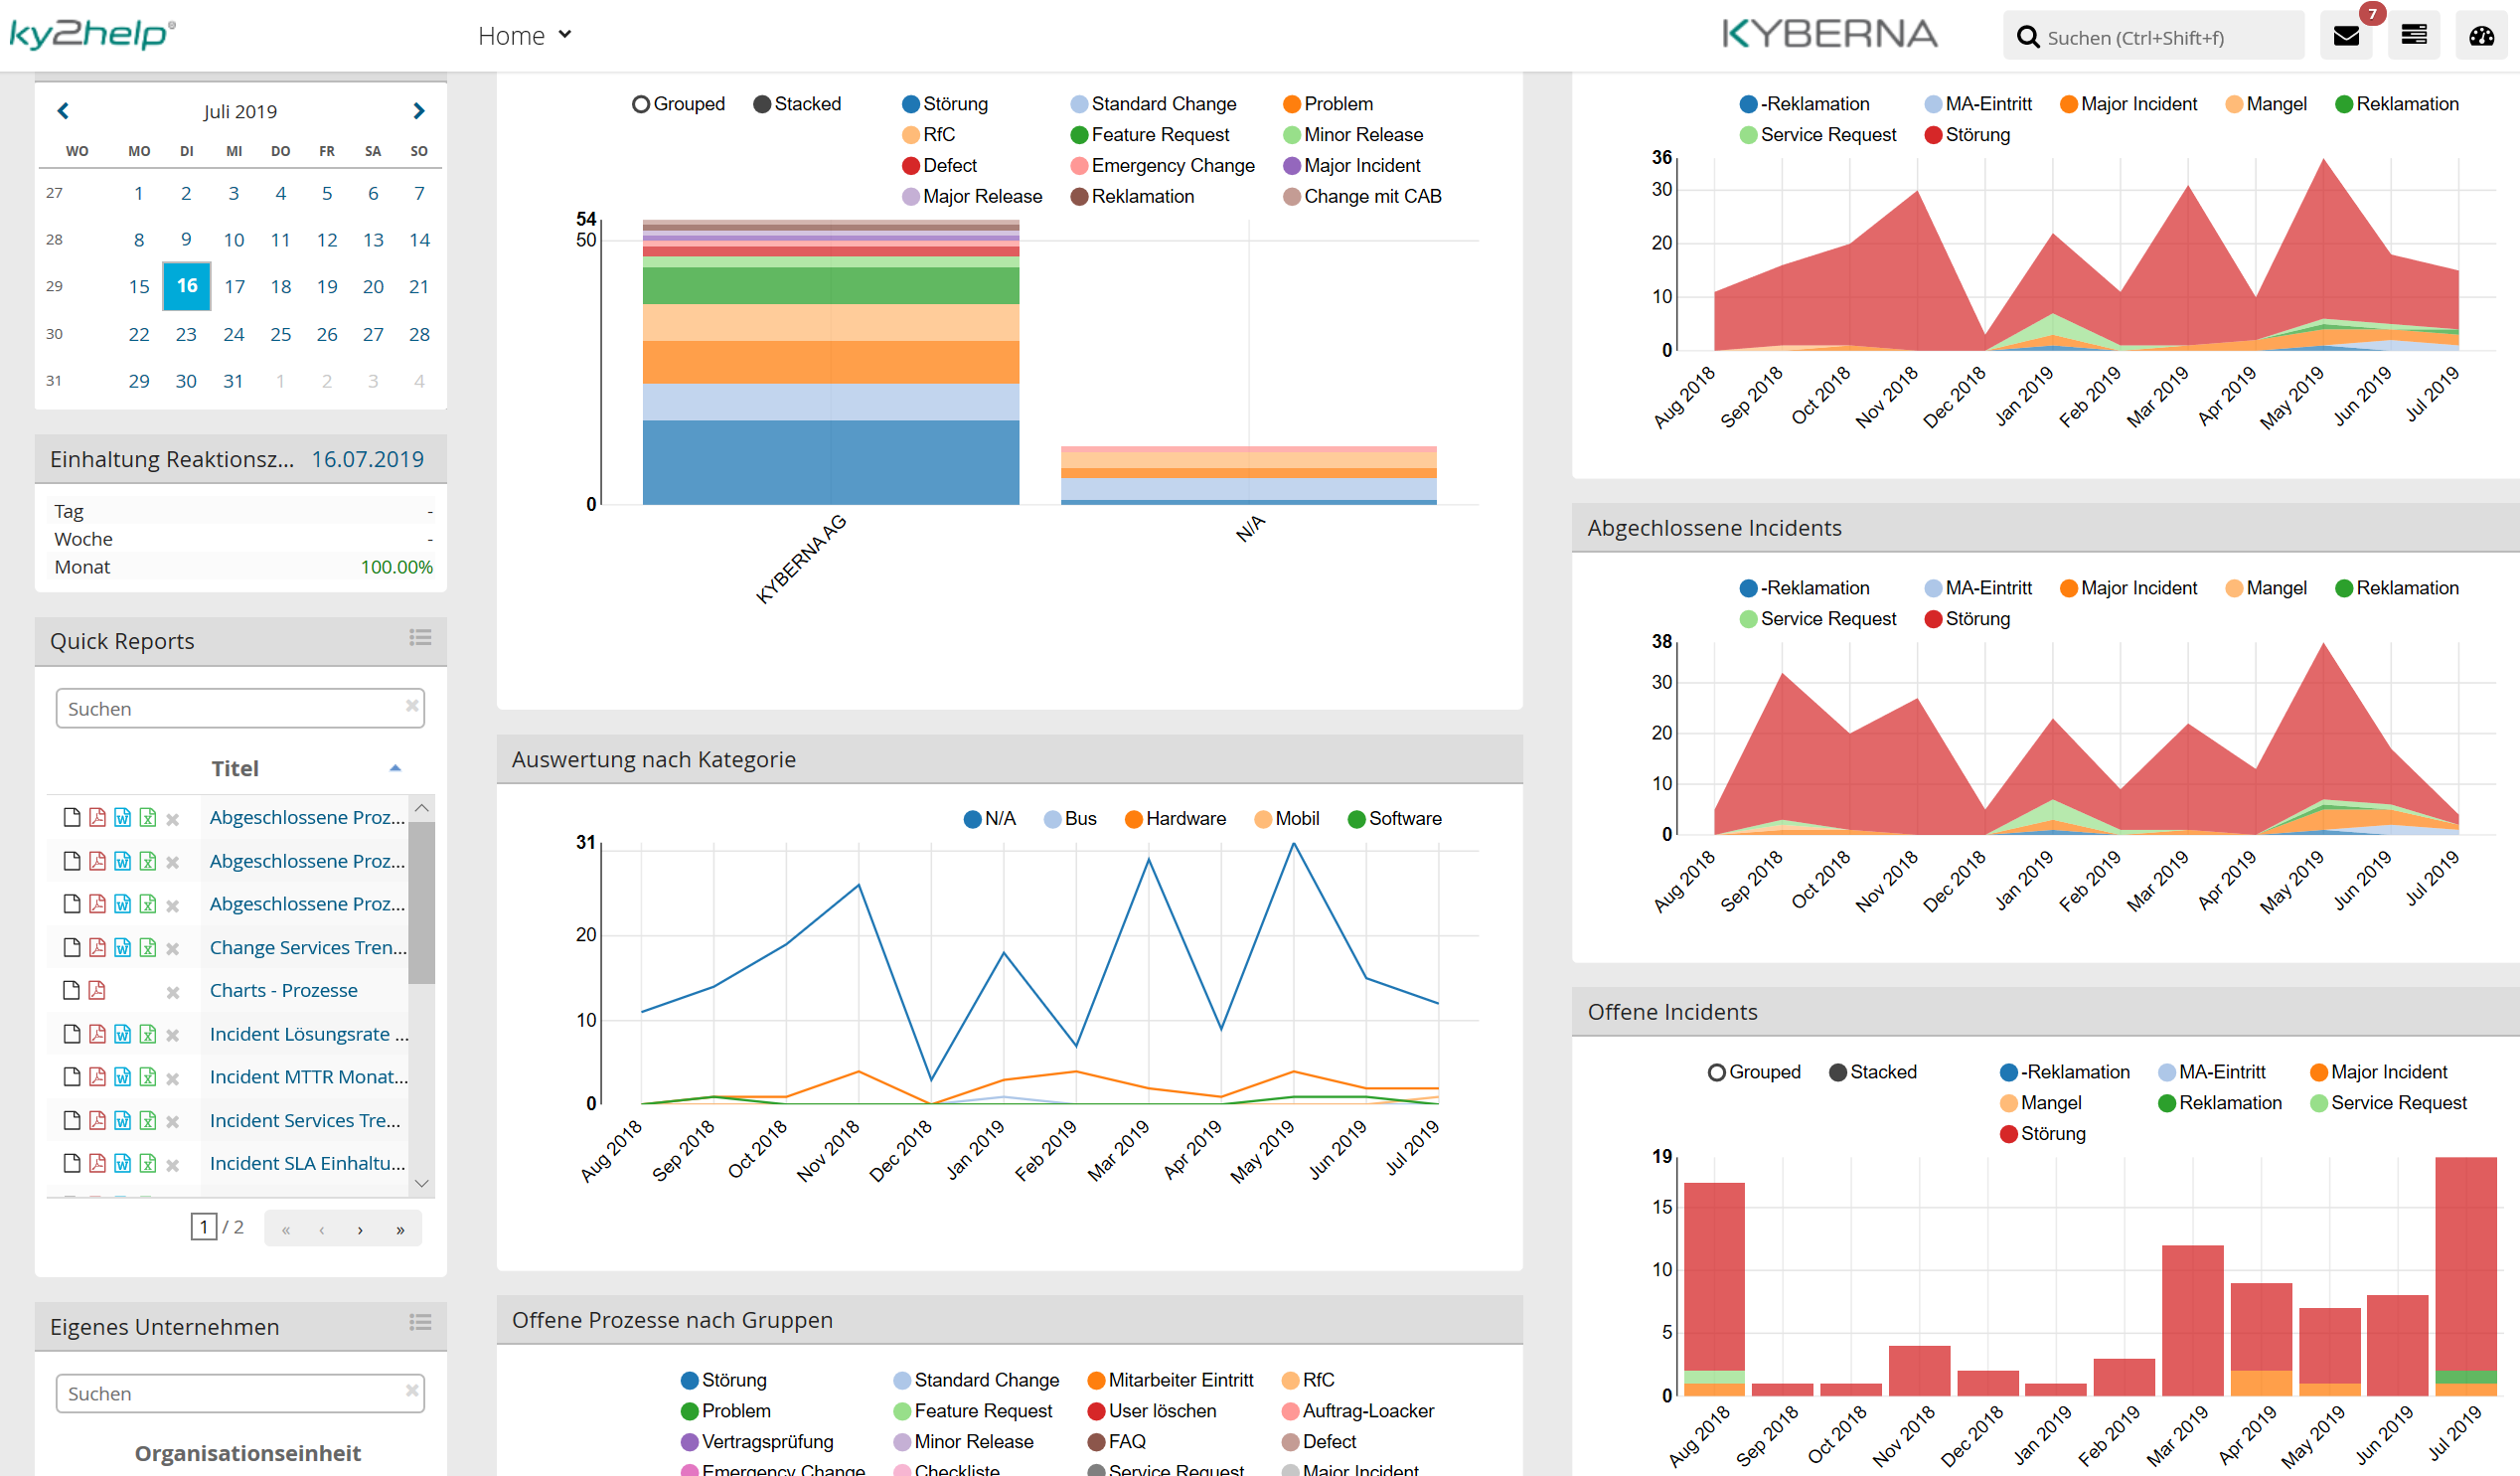Screen dimensions: 2520x1476
Task: Sort Quick Reports by Titel column arrow
Action: coord(395,768)
